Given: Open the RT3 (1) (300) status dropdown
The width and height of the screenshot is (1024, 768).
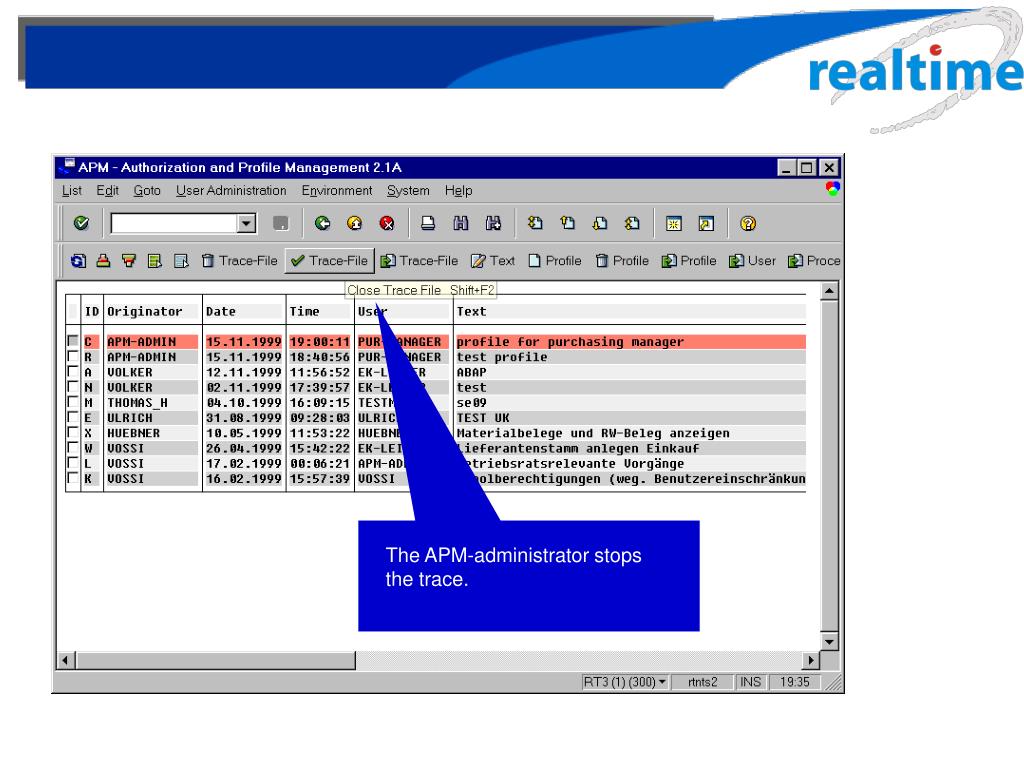Looking at the screenshot, I should (x=662, y=682).
